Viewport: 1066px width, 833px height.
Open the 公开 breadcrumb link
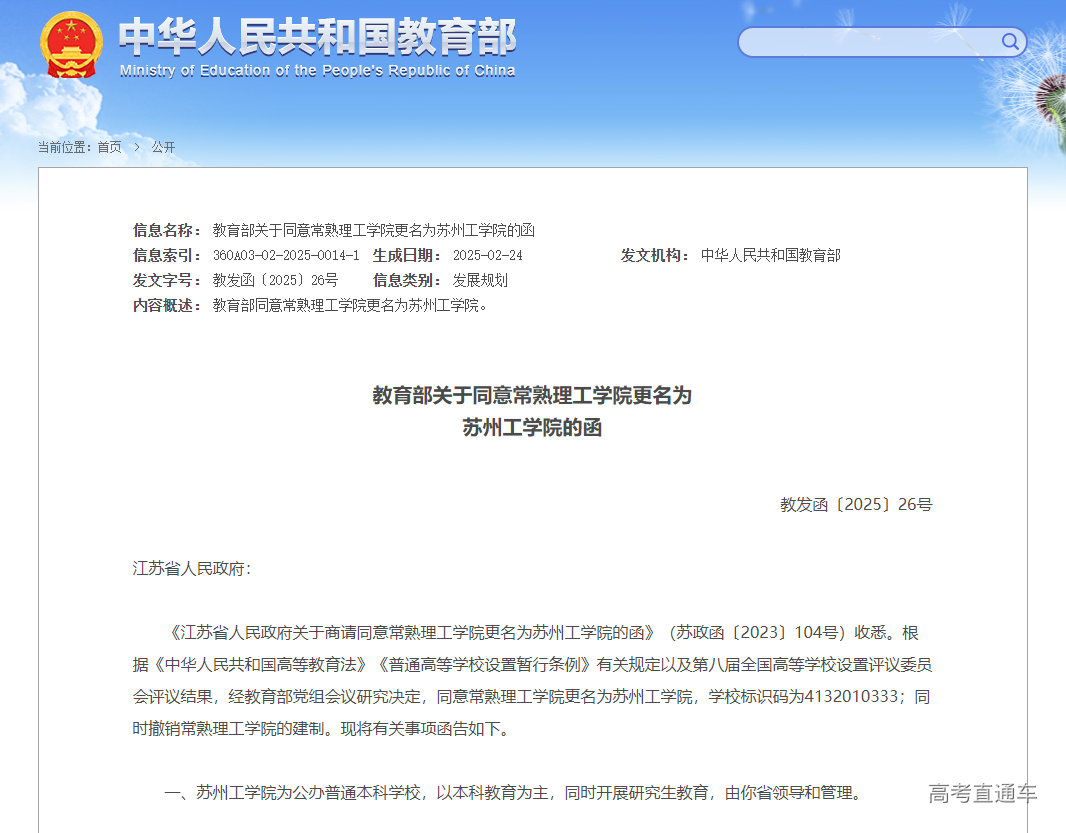point(163,147)
